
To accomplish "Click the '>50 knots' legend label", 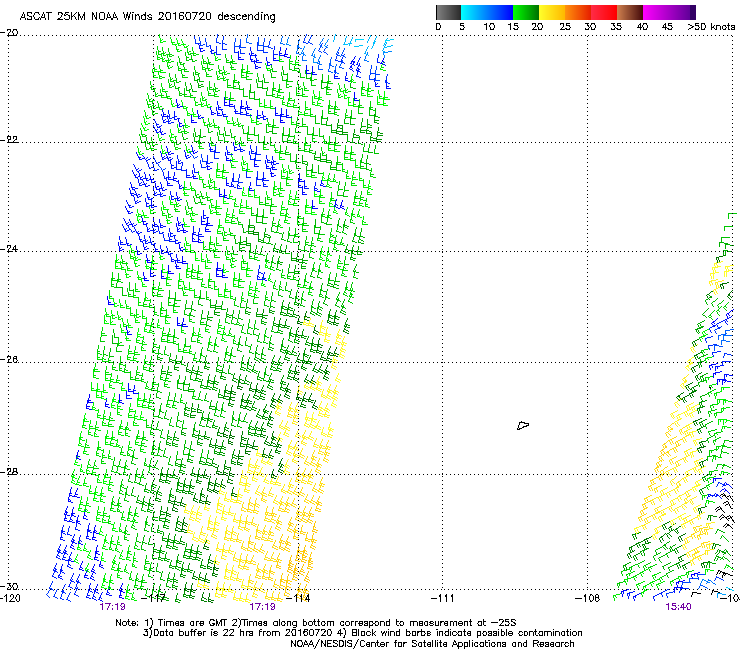I will click(711, 27).
